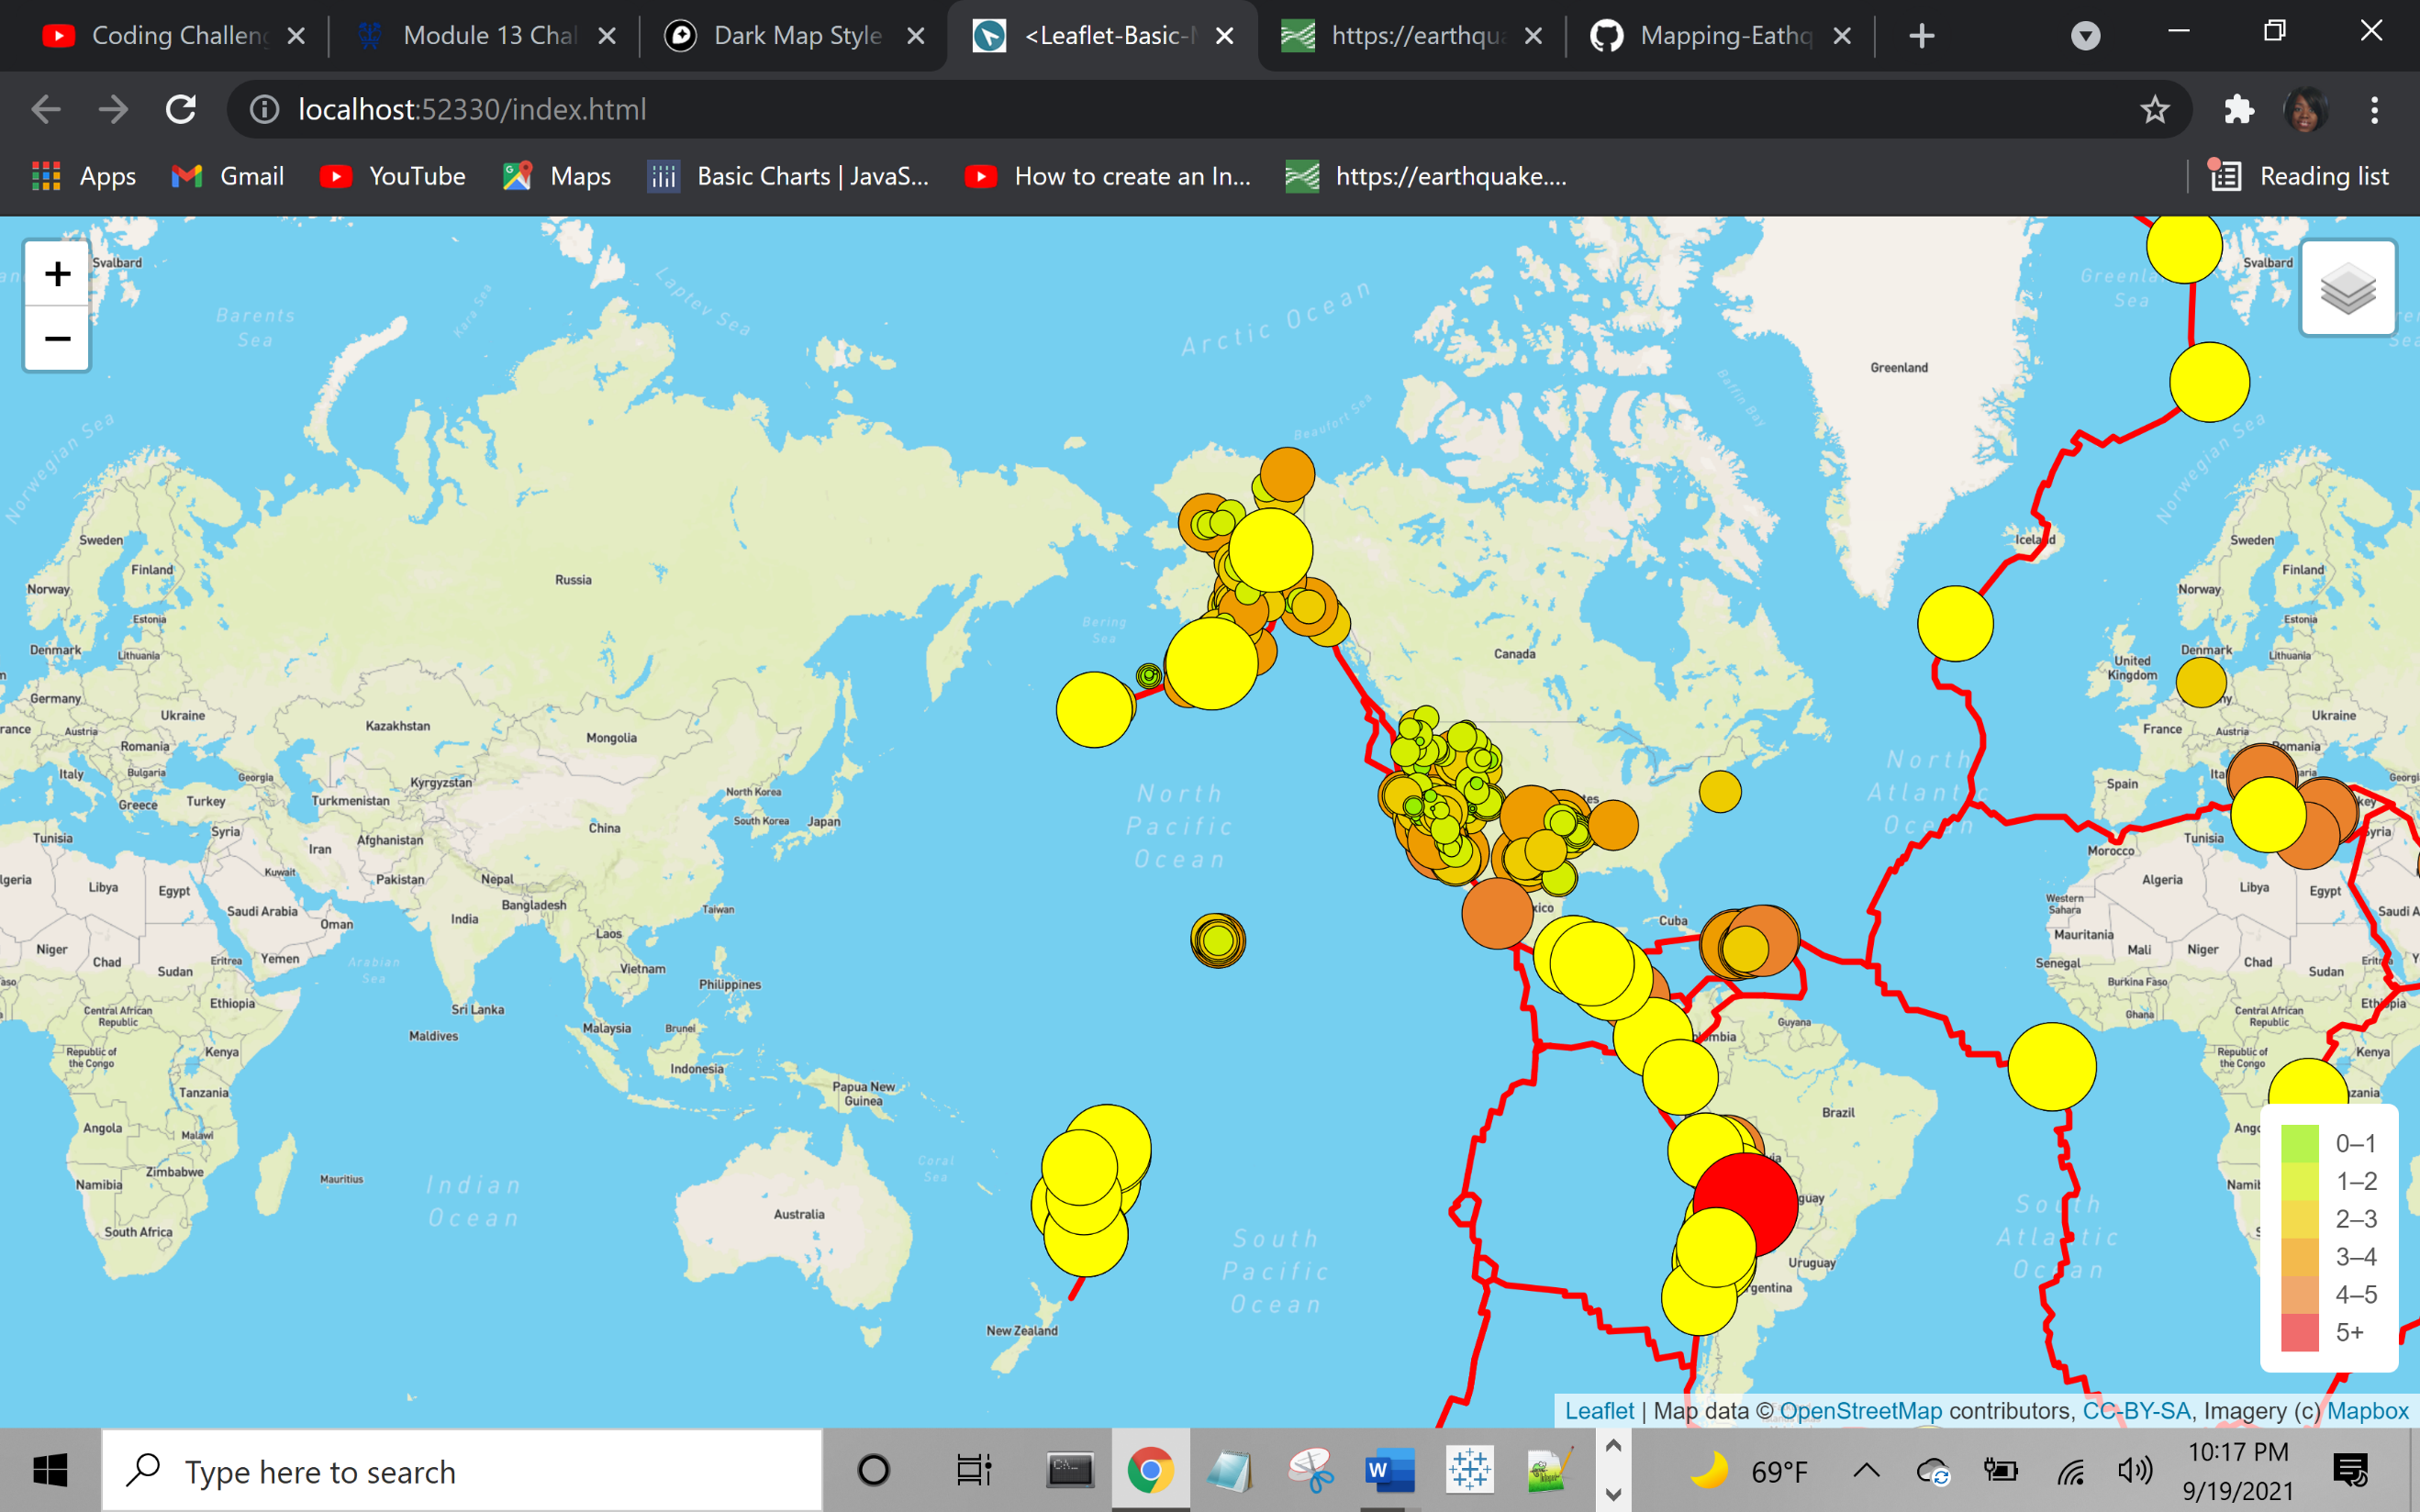
Task: Open the battery status icon
Action: pyautogui.click(x=2001, y=1470)
